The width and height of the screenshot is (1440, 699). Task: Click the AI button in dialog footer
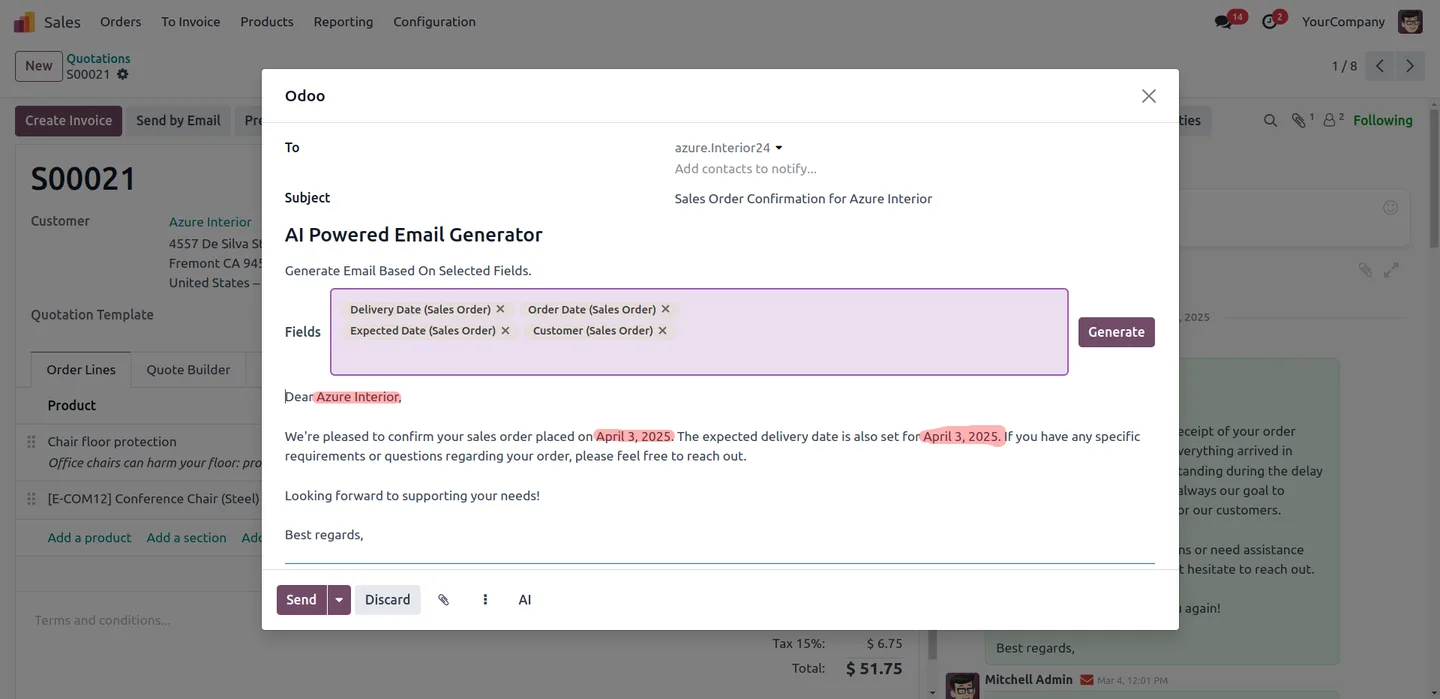tap(525, 600)
